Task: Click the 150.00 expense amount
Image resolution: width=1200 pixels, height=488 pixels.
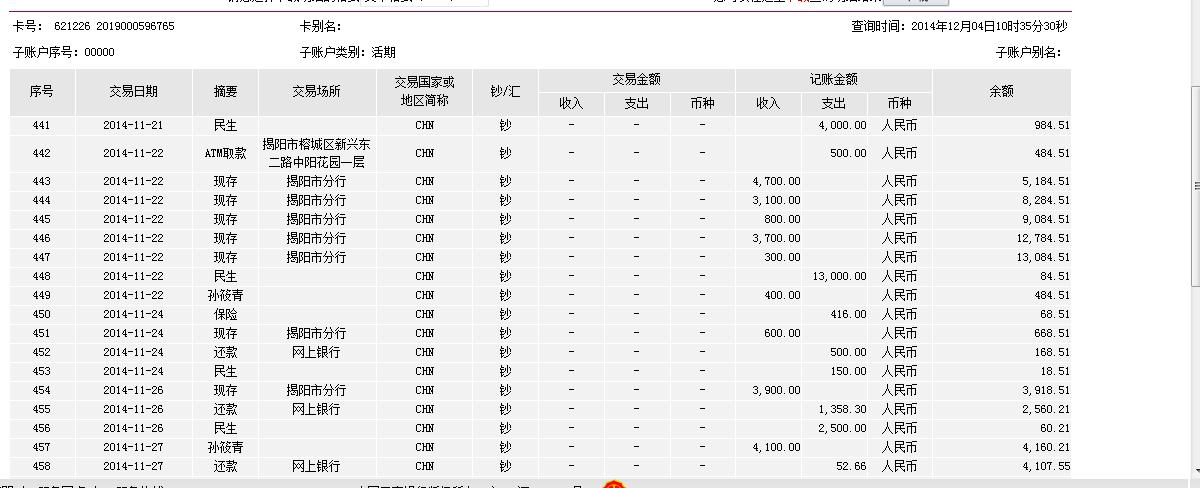Action: pos(849,372)
